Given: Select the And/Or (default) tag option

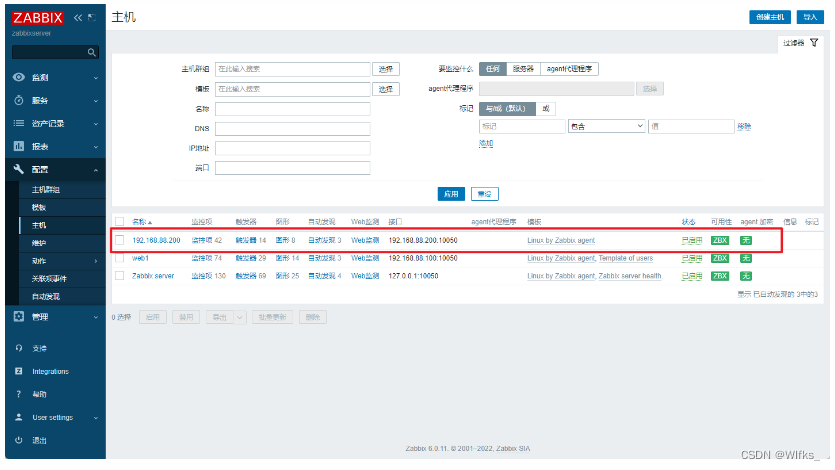Looking at the screenshot, I should (507, 109).
